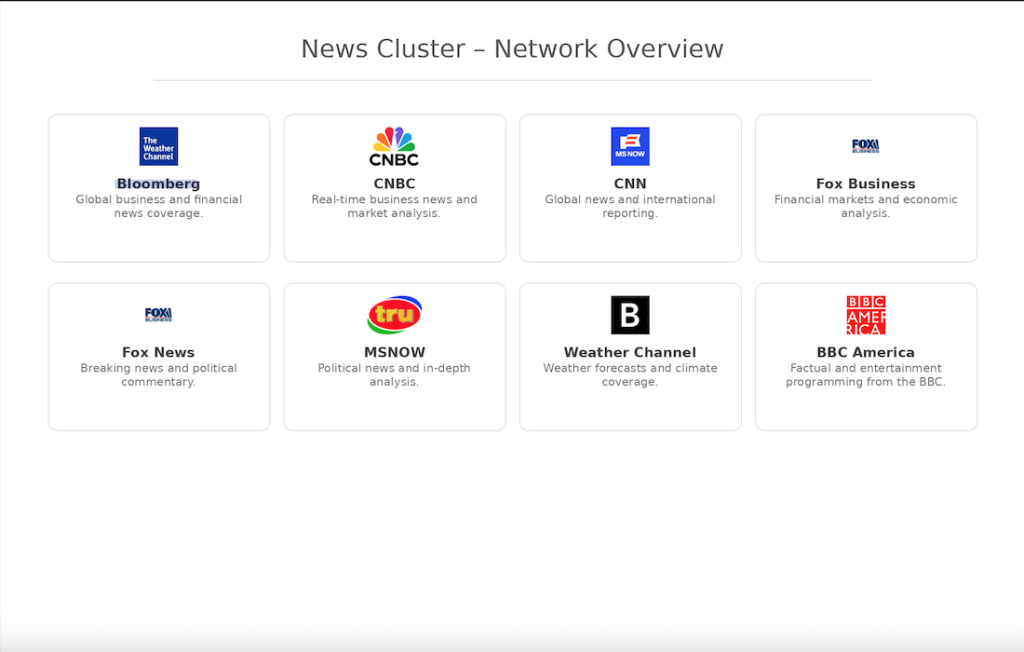Click 'Weather forecasts and climate coverage' description

[630, 375]
